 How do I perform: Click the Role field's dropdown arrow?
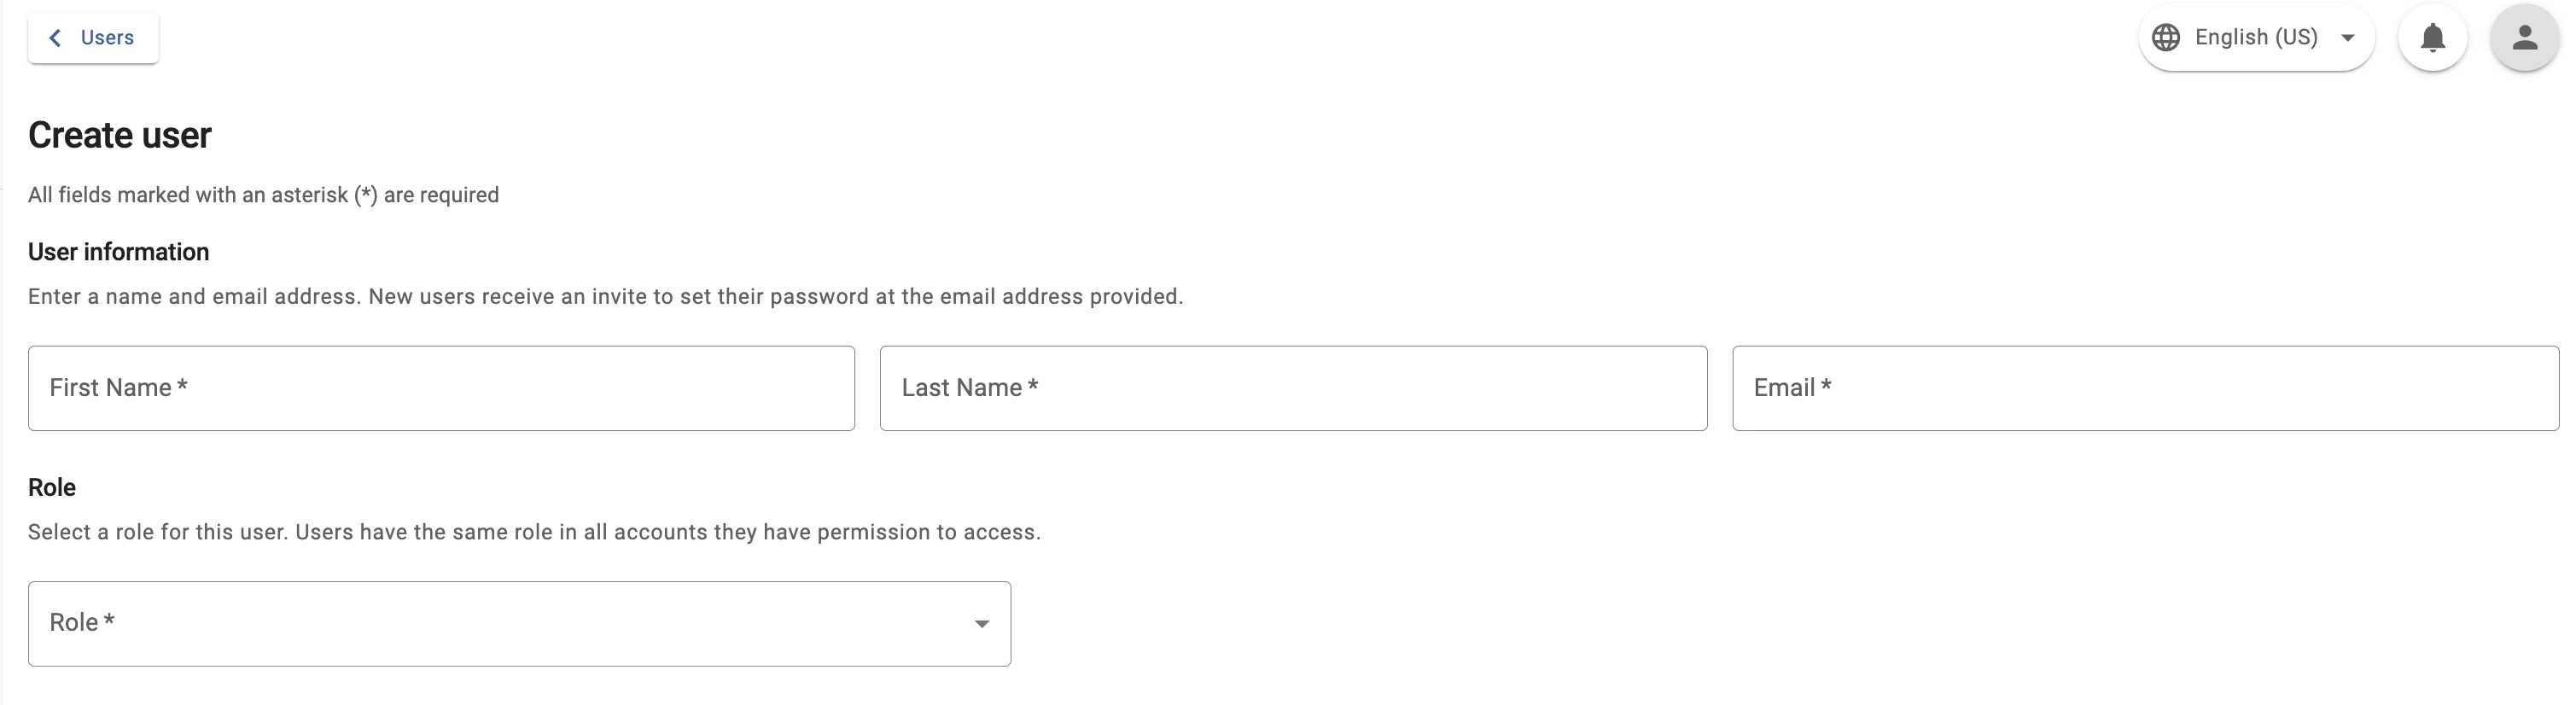click(x=981, y=623)
